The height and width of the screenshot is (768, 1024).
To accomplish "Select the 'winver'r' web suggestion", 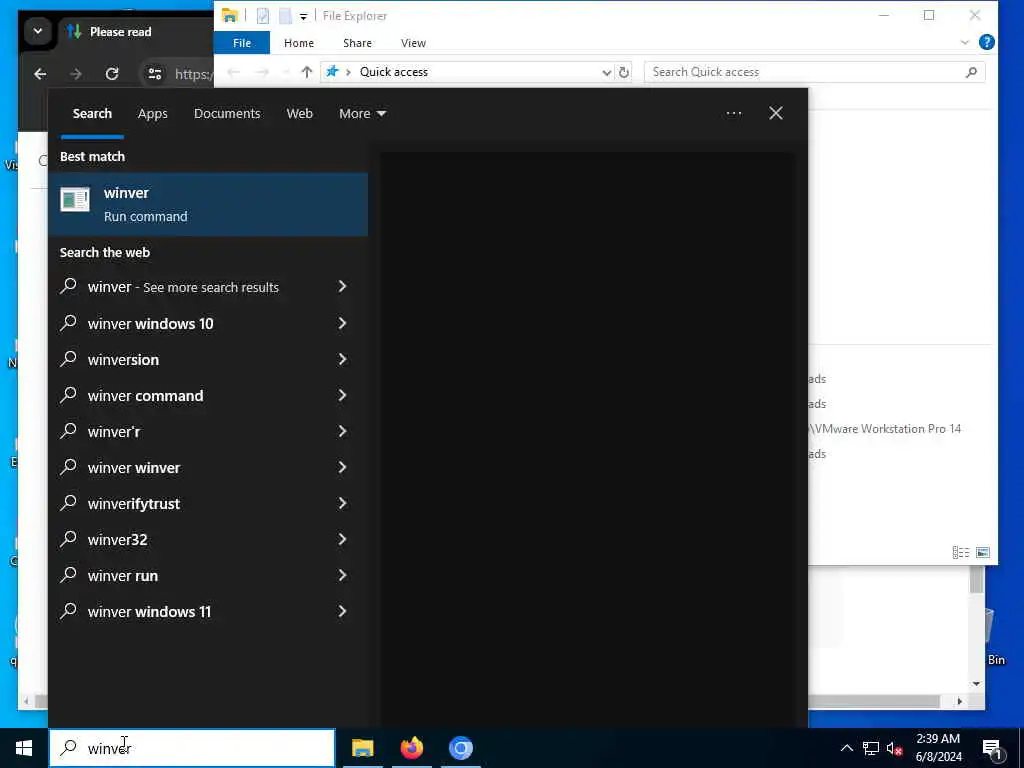I will [x=208, y=432].
